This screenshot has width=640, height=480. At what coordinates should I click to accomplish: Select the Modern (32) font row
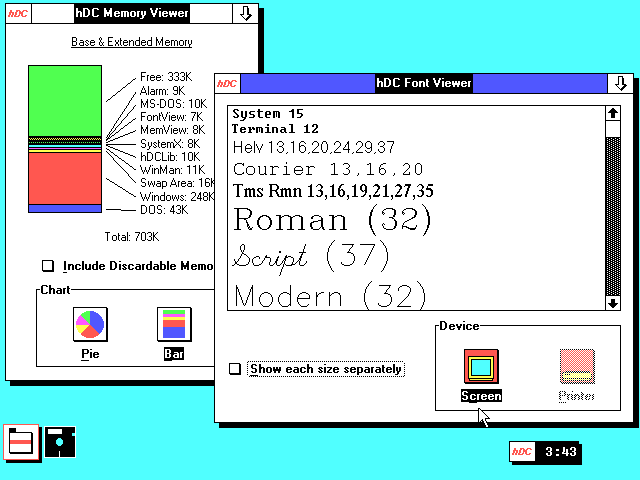[x=329, y=296]
